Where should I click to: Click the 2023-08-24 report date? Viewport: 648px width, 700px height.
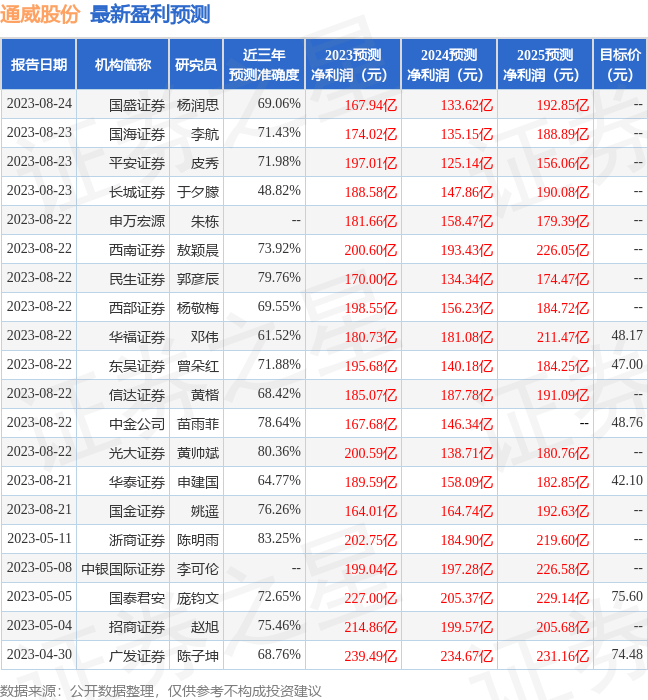tap(39, 104)
